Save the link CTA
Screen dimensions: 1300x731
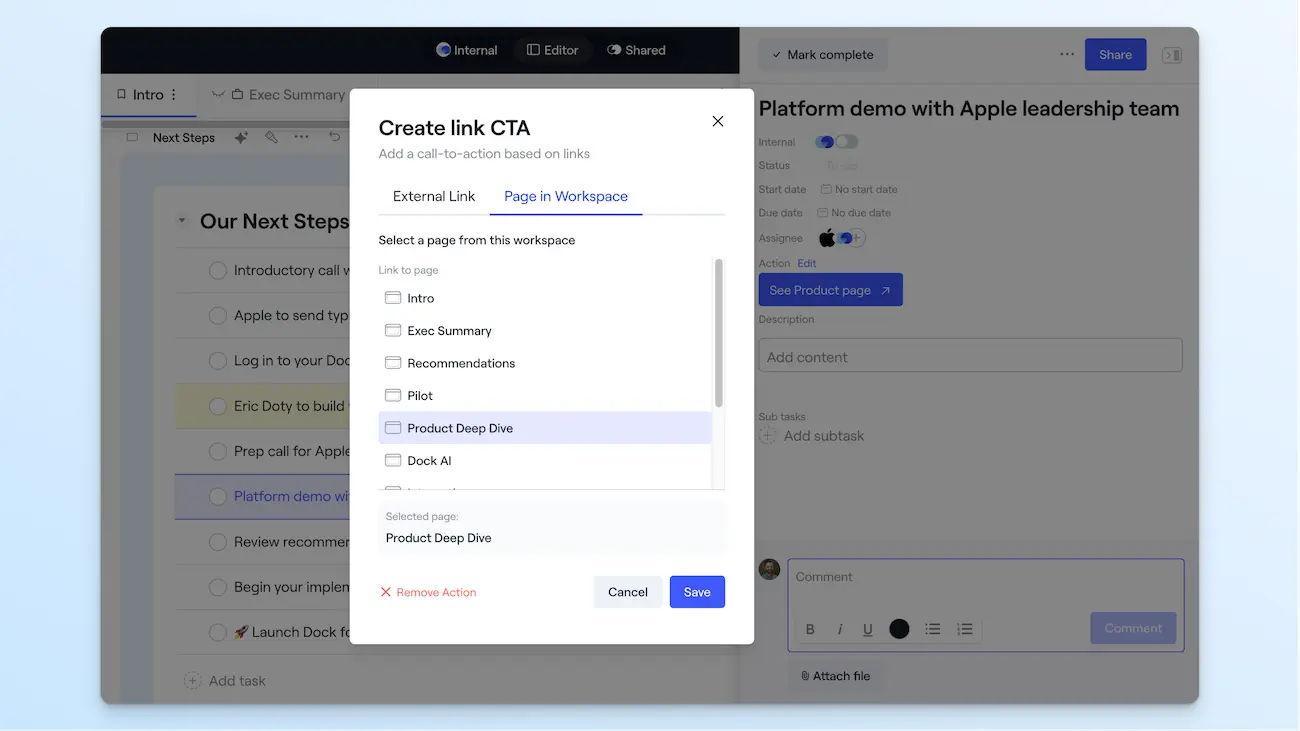697,592
